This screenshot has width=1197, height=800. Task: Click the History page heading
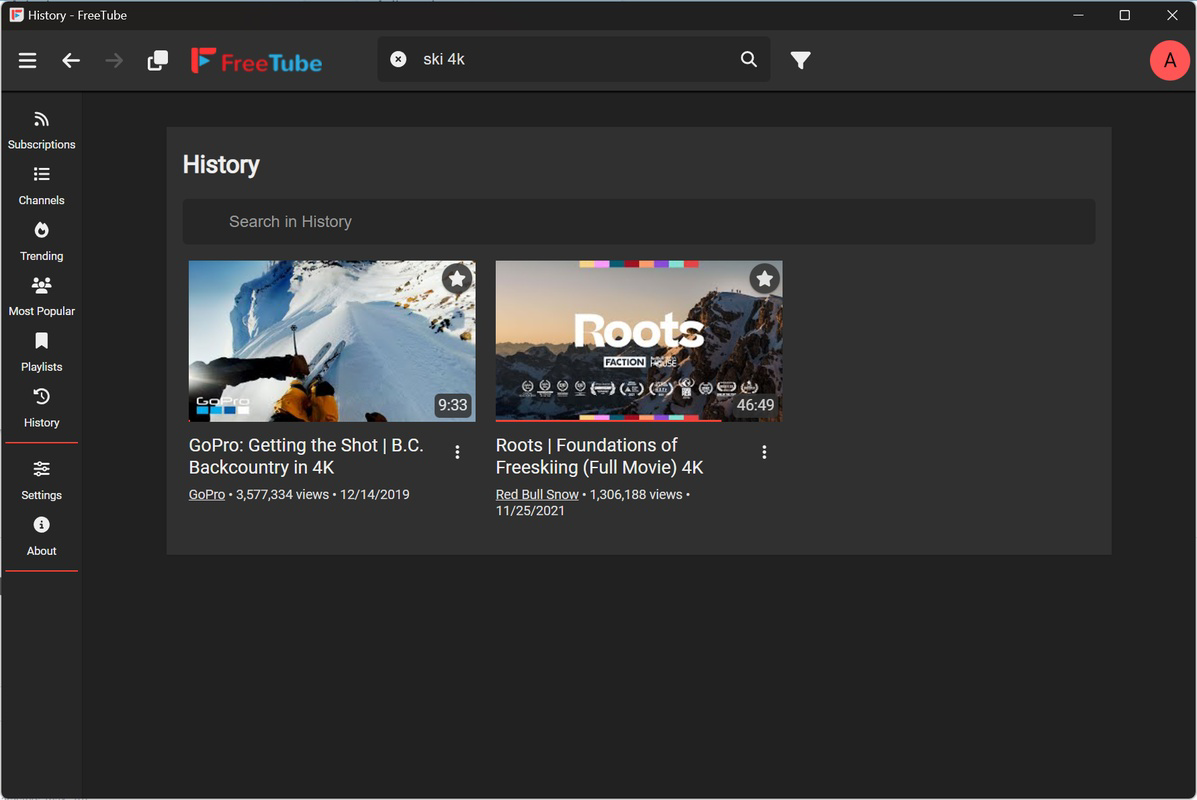[x=221, y=164]
